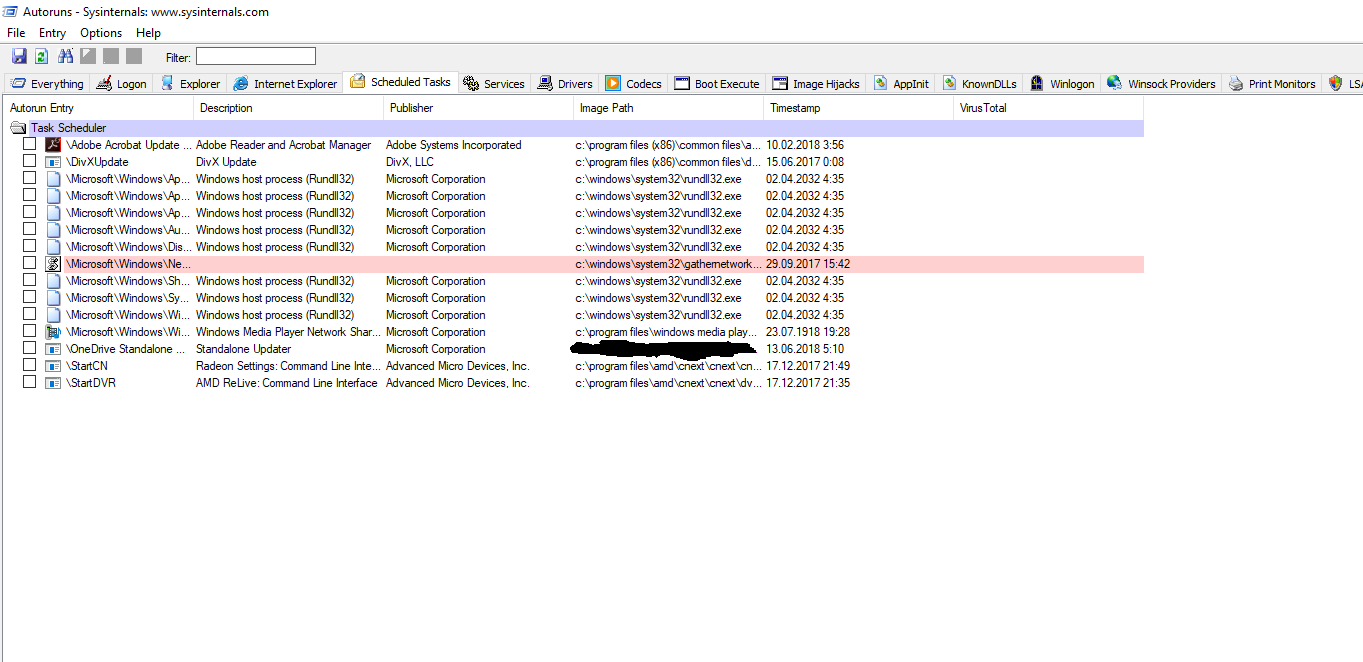Toggle the Adobe Acrobat Update checkbox
Screen dimensions: 1363x662
click(x=30, y=145)
